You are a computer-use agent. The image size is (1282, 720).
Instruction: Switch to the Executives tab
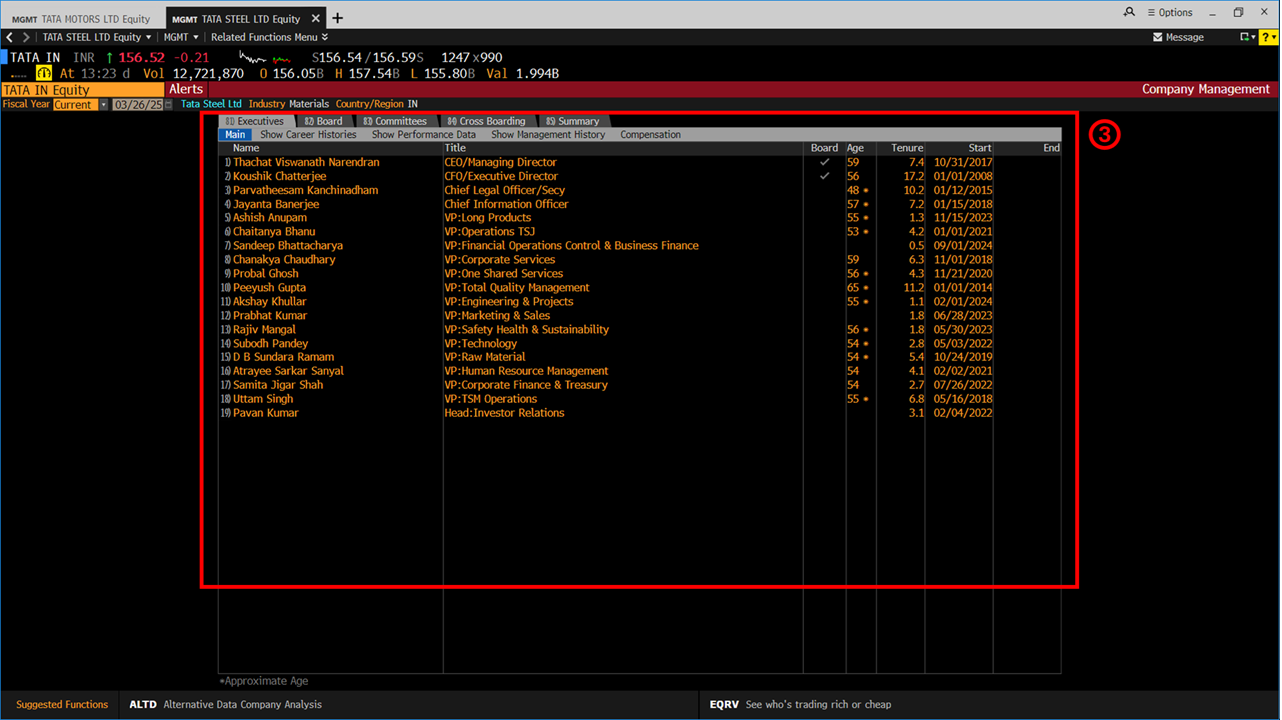(x=256, y=121)
